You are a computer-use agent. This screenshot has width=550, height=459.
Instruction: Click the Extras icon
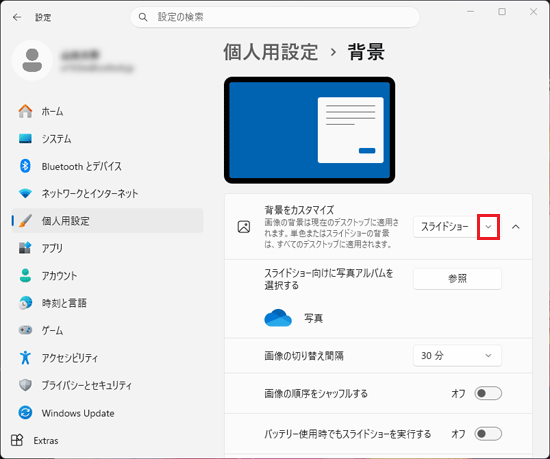click(17, 440)
